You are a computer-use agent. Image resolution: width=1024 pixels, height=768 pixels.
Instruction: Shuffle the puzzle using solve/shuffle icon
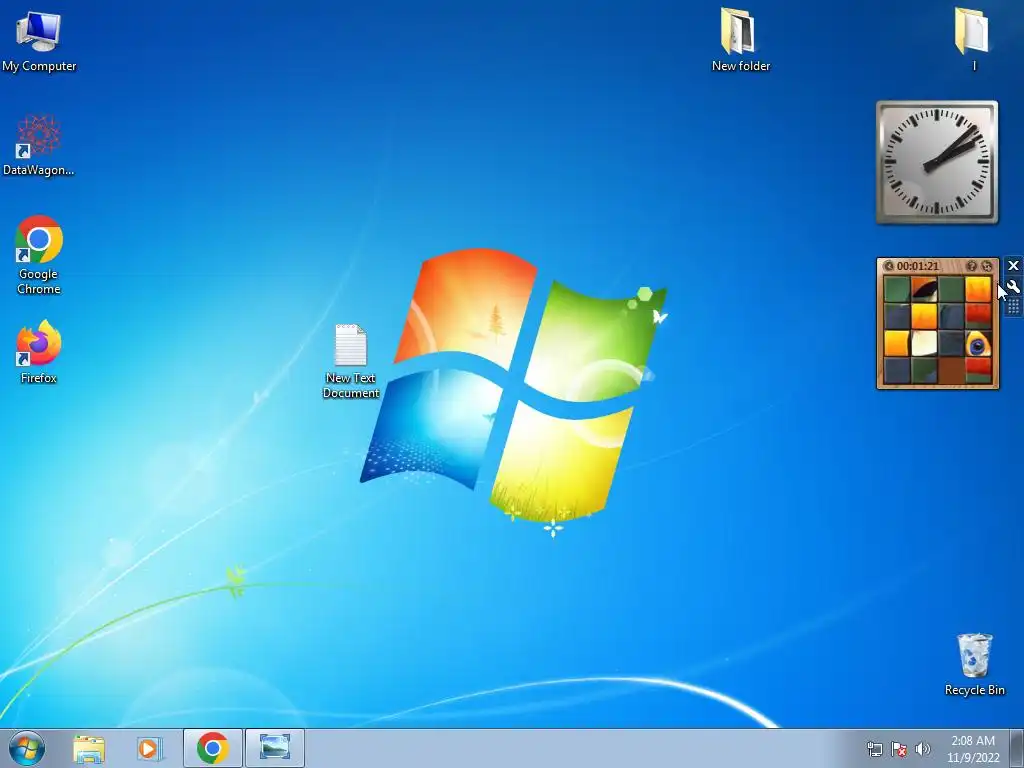(987, 266)
